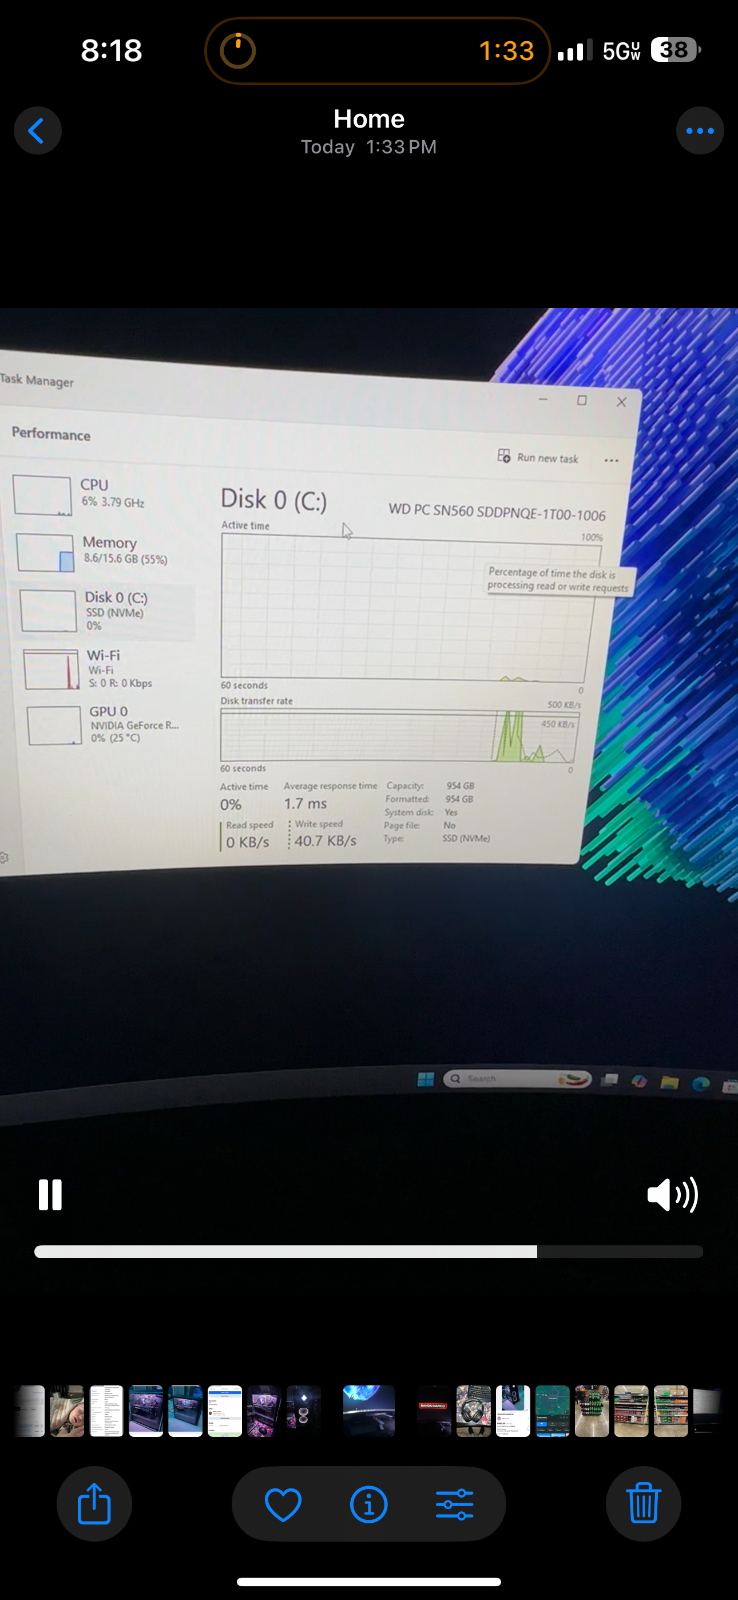Open the baby face photo thumbnail

(x=67, y=1411)
